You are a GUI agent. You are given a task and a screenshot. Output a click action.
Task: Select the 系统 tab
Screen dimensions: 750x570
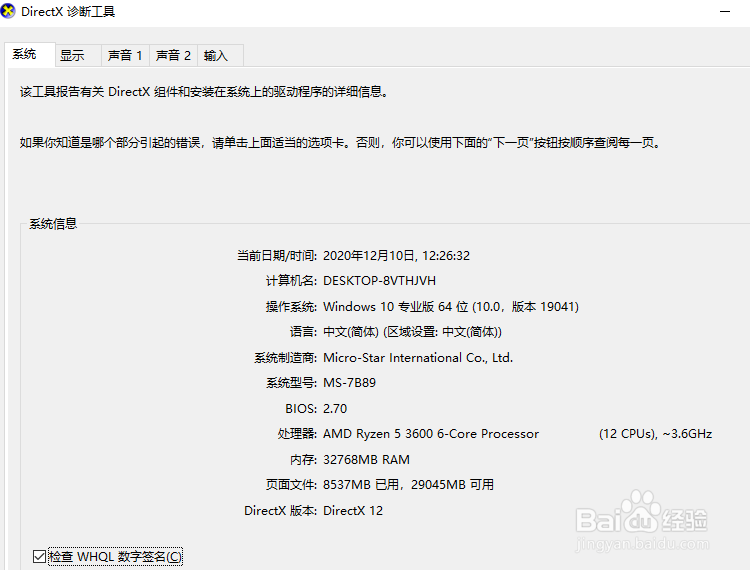pos(30,55)
